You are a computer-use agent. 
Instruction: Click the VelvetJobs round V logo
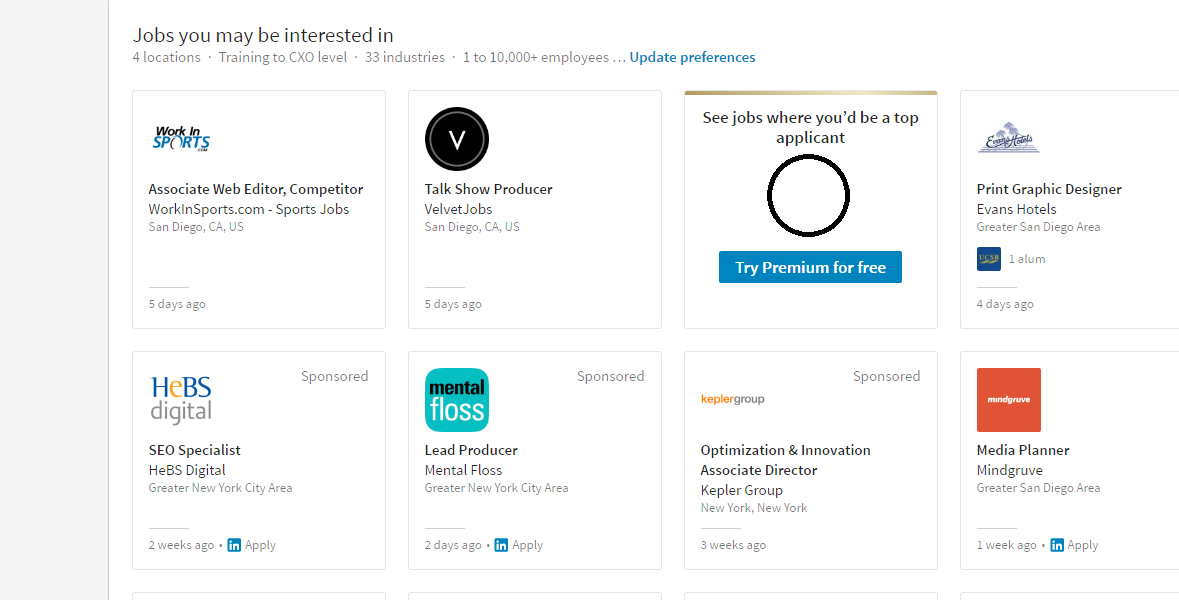(x=456, y=139)
